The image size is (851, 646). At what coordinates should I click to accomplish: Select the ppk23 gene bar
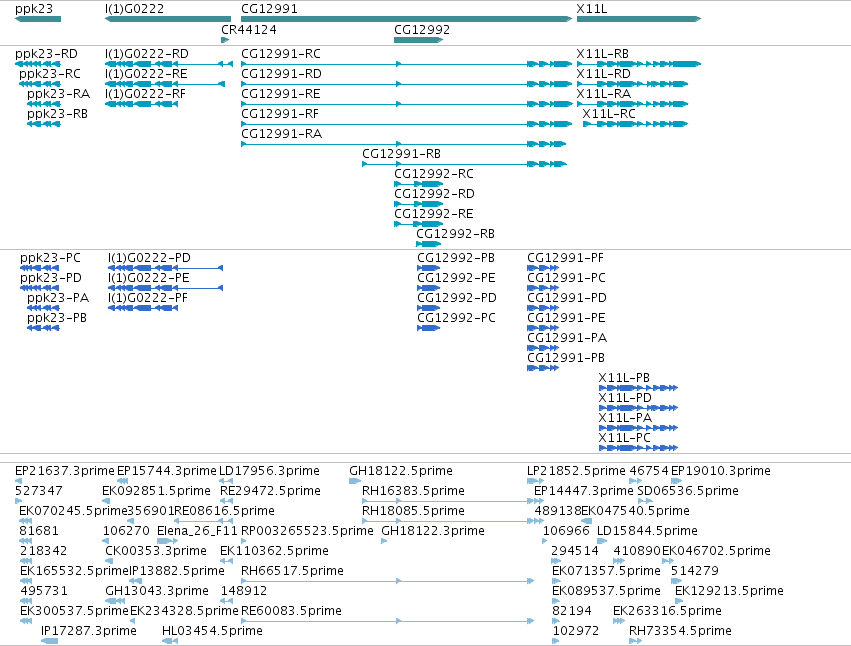click(38, 19)
